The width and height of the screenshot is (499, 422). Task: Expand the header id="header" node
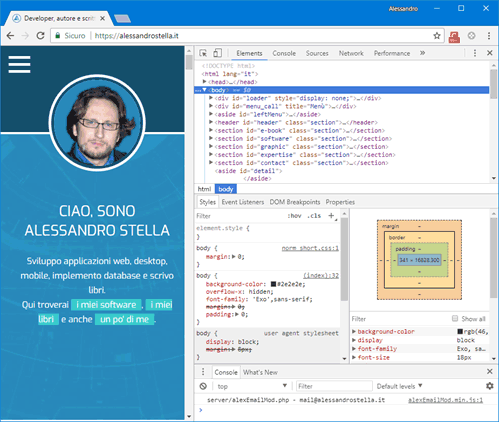coord(211,122)
